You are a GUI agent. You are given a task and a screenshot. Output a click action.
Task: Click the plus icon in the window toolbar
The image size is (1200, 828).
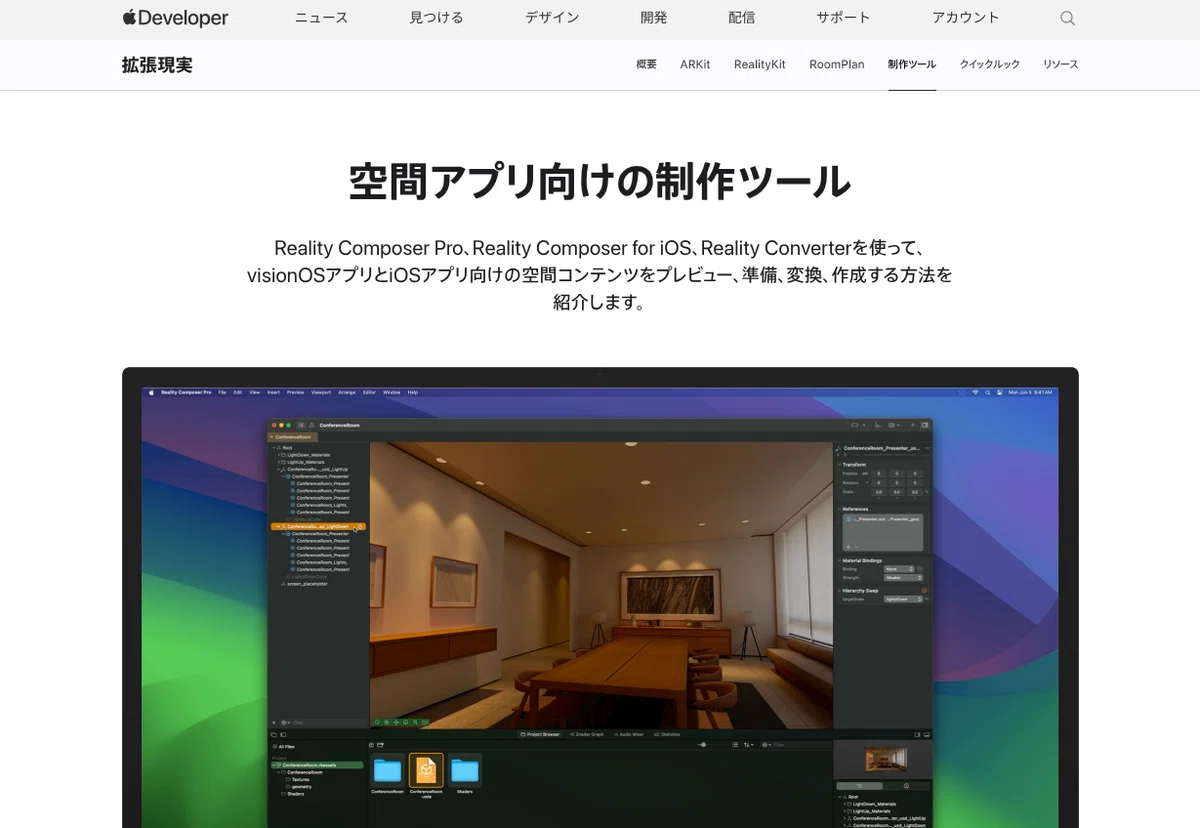(x=912, y=425)
